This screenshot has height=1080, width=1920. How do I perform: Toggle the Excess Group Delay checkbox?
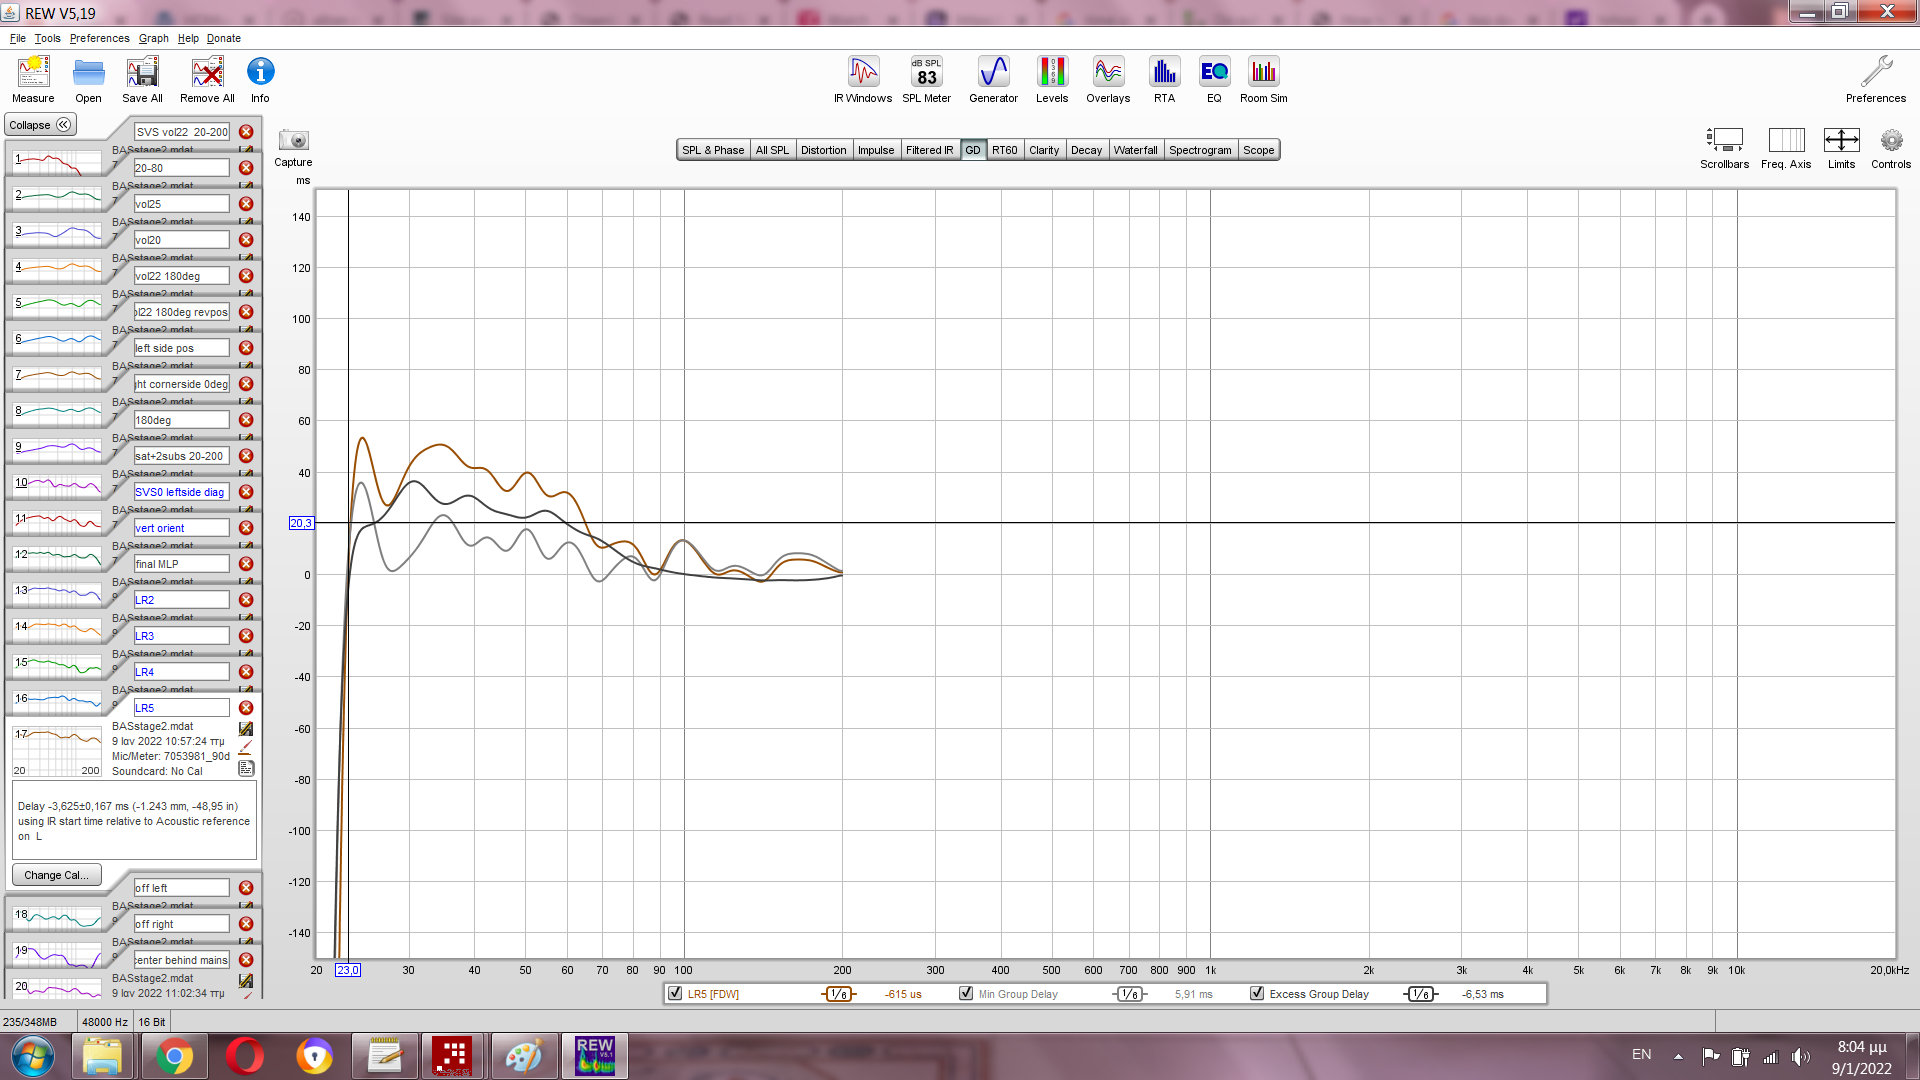pyautogui.click(x=1257, y=994)
